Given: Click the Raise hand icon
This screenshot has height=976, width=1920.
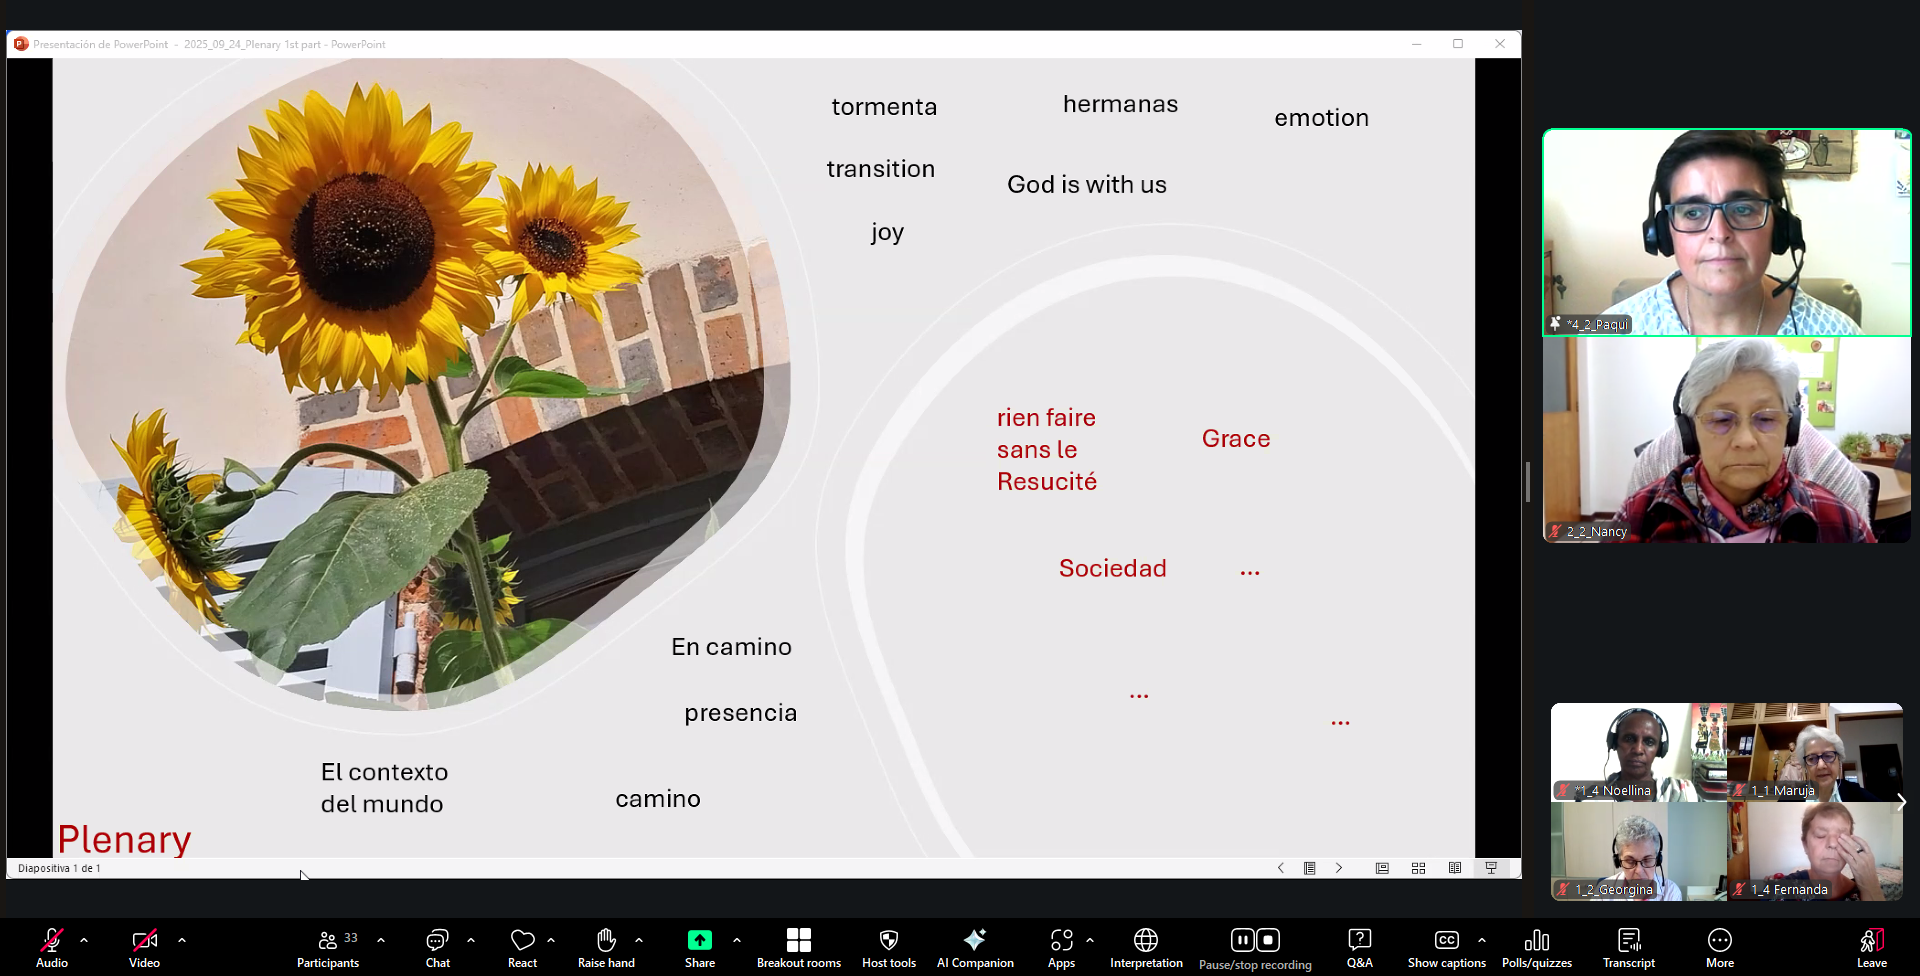Looking at the screenshot, I should pyautogui.click(x=606, y=947).
